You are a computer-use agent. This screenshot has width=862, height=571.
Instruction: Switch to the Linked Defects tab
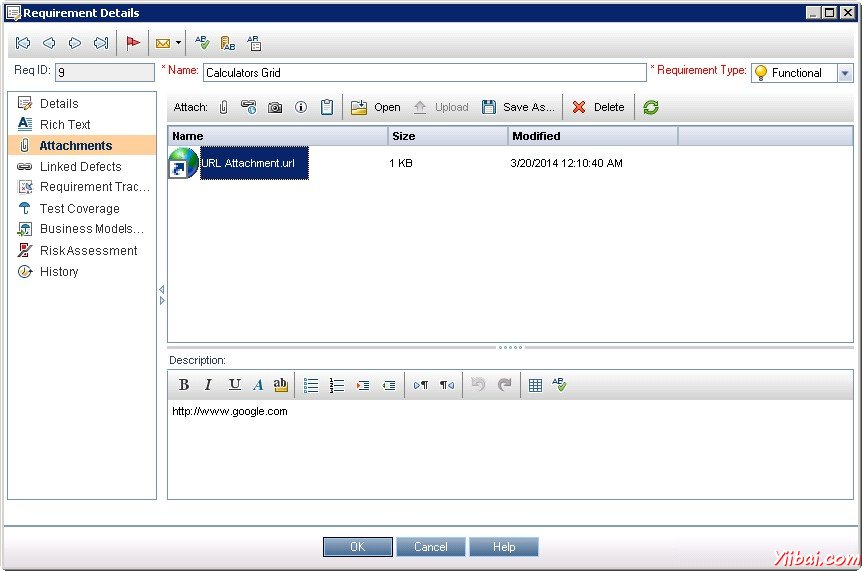click(x=80, y=167)
